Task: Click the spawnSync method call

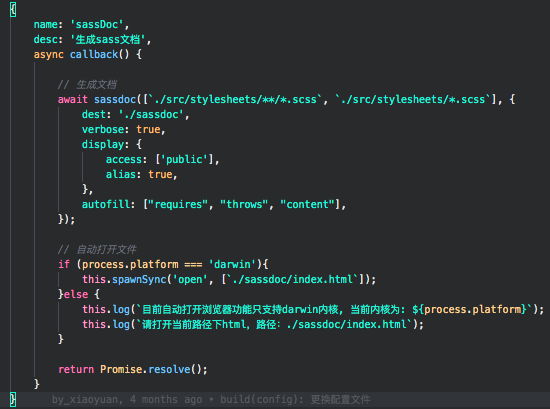Action: (x=139, y=280)
